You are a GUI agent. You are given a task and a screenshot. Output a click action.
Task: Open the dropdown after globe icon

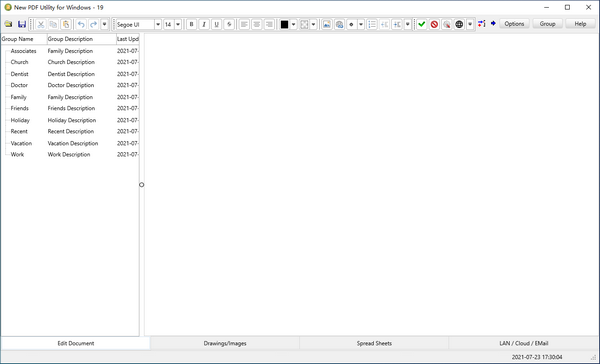point(470,24)
